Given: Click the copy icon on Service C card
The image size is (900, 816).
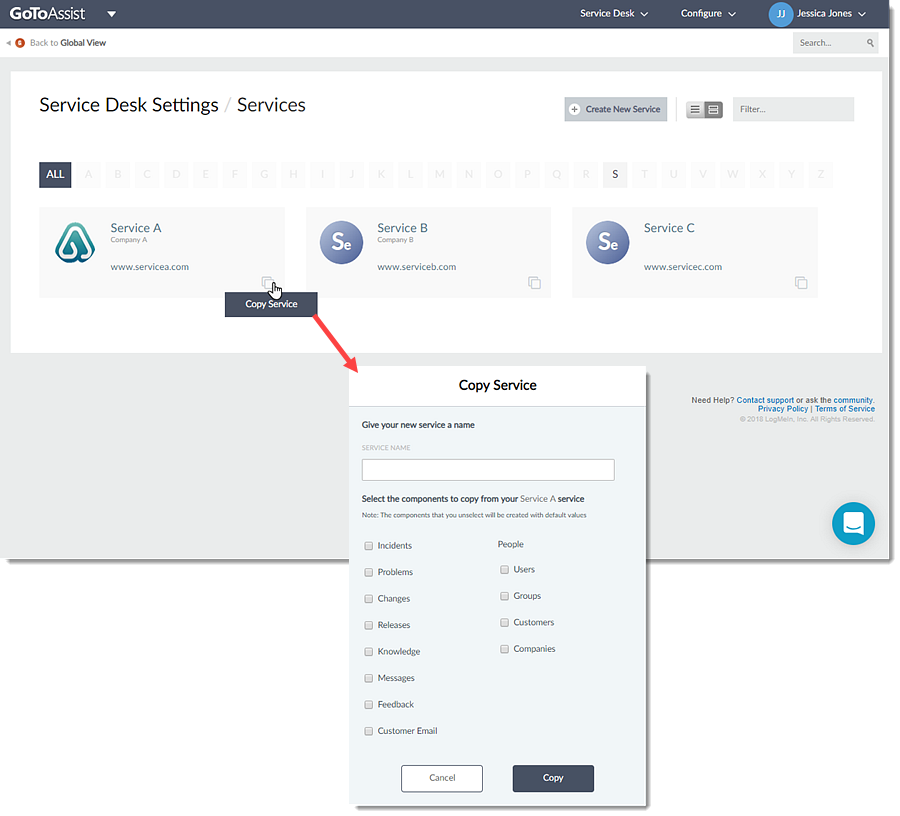Looking at the screenshot, I should (x=801, y=283).
